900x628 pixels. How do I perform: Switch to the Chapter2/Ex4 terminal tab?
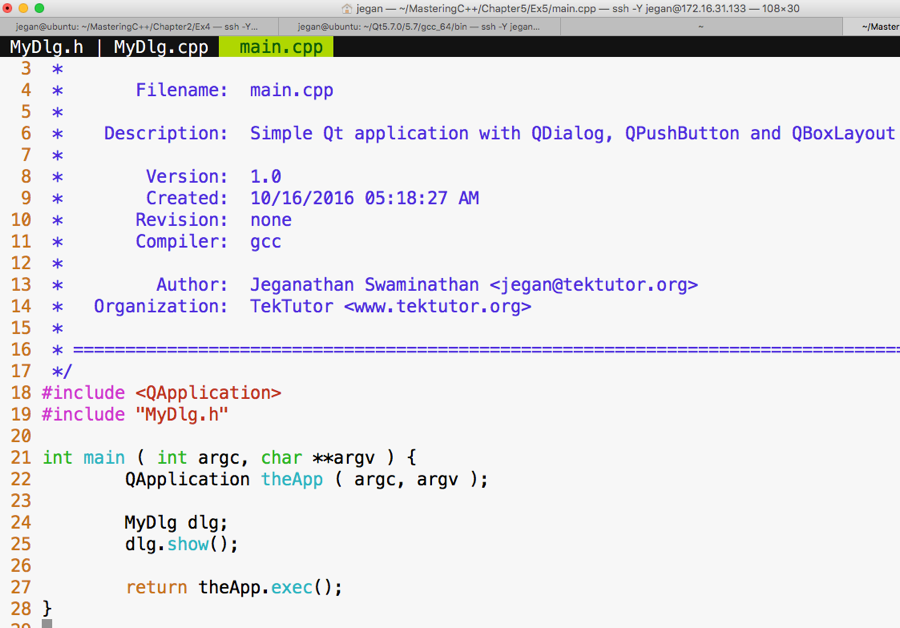click(x=139, y=27)
